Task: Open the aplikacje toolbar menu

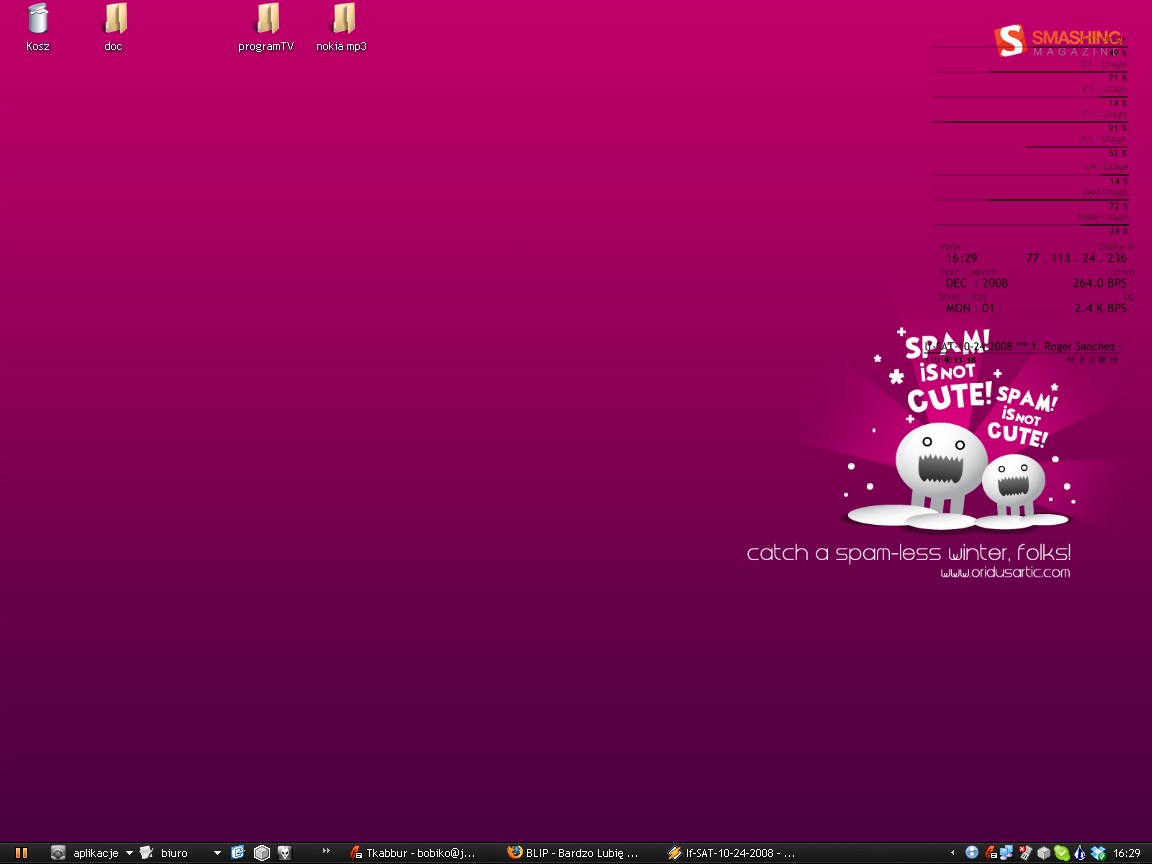Action: click(x=96, y=853)
